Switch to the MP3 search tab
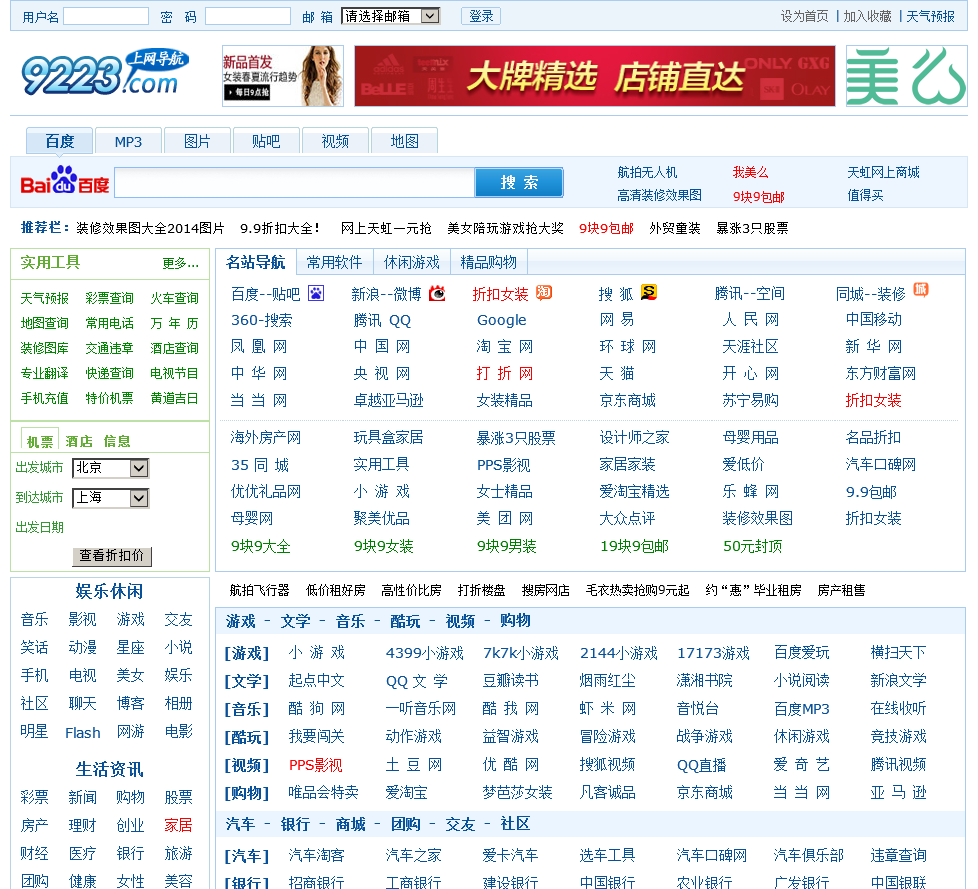This screenshot has width=978, height=889. (x=128, y=141)
